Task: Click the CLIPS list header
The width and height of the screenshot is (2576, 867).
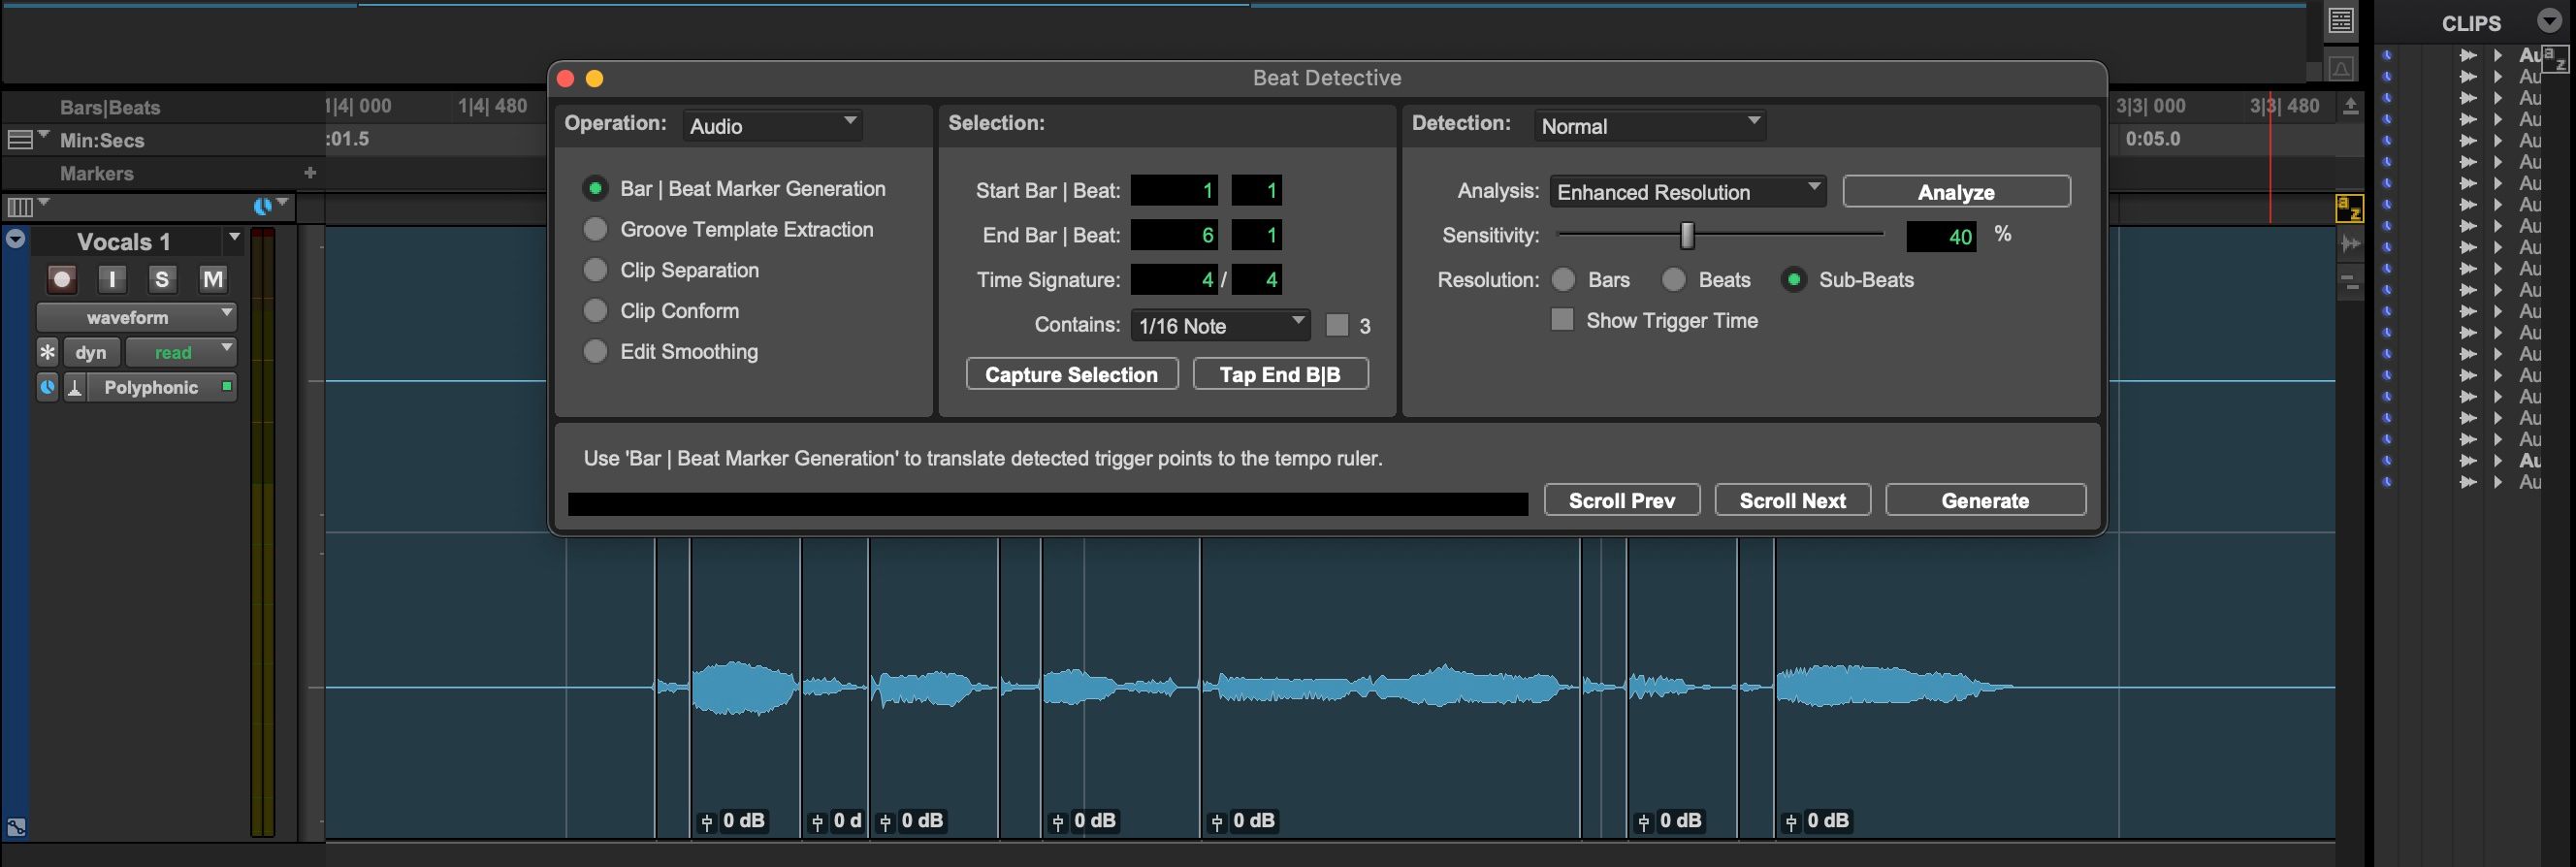Action: coord(2471,22)
